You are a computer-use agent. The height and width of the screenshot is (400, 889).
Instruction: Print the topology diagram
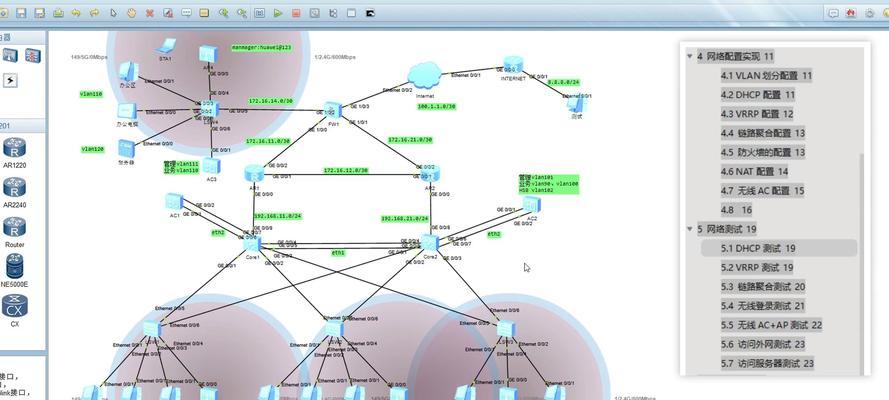coord(58,13)
